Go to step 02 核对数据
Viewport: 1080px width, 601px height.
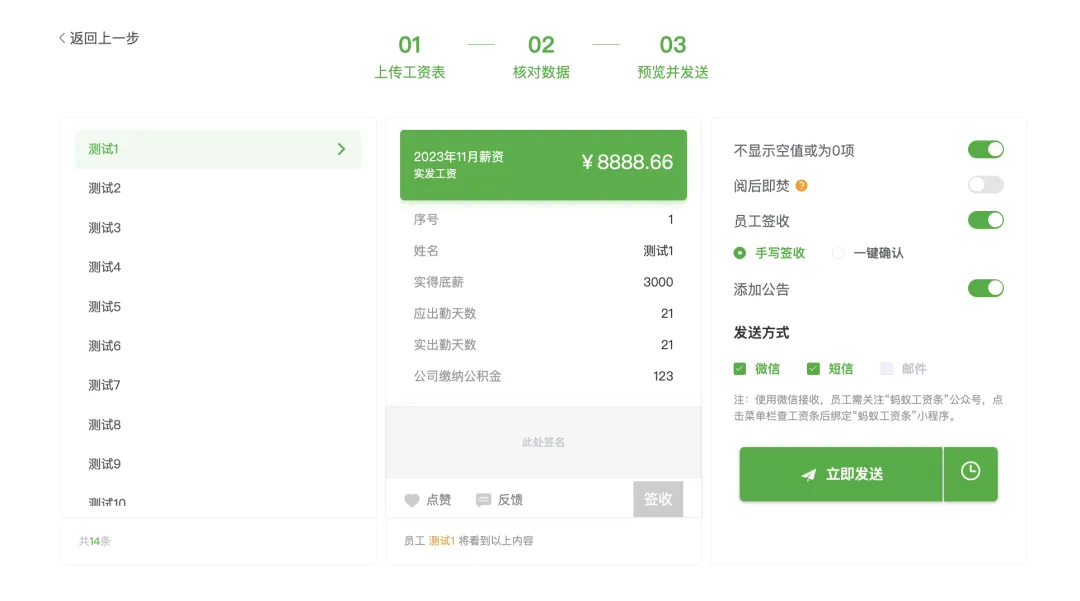click(x=541, y=56)
